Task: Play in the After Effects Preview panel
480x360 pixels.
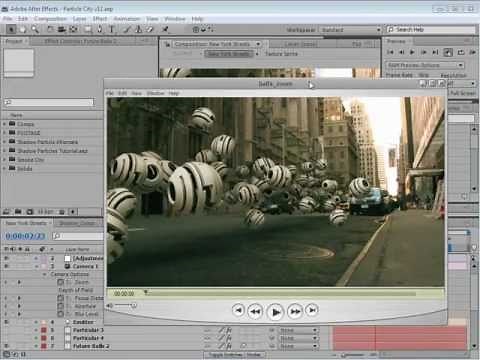Action: [412, 52]
